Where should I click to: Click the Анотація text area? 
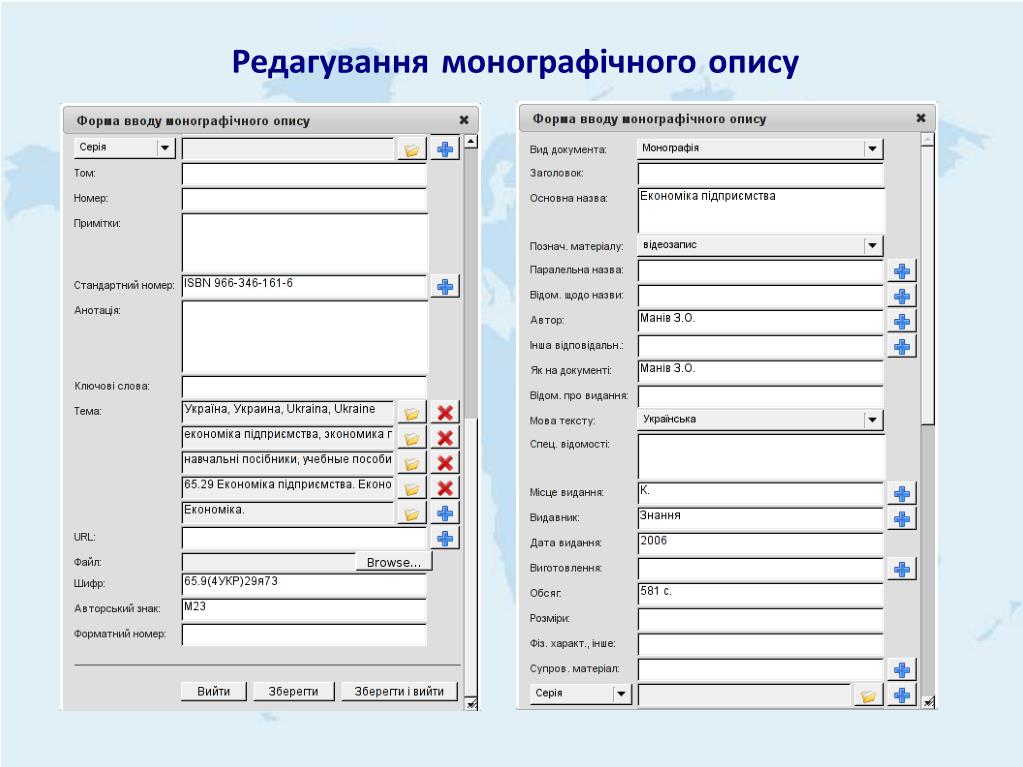[x=305, y=337]
